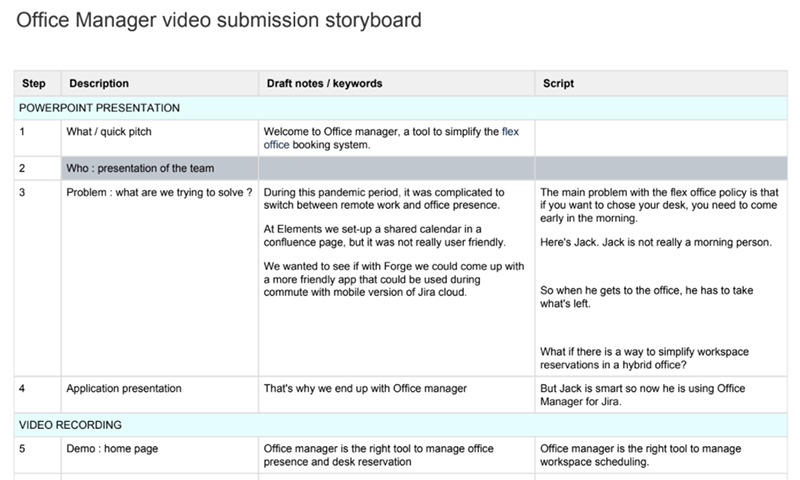This screenshot has width=800, height=480.
Task: Select the "POWERPOINT PRESENTATION" section row
Action: (100, 108)
